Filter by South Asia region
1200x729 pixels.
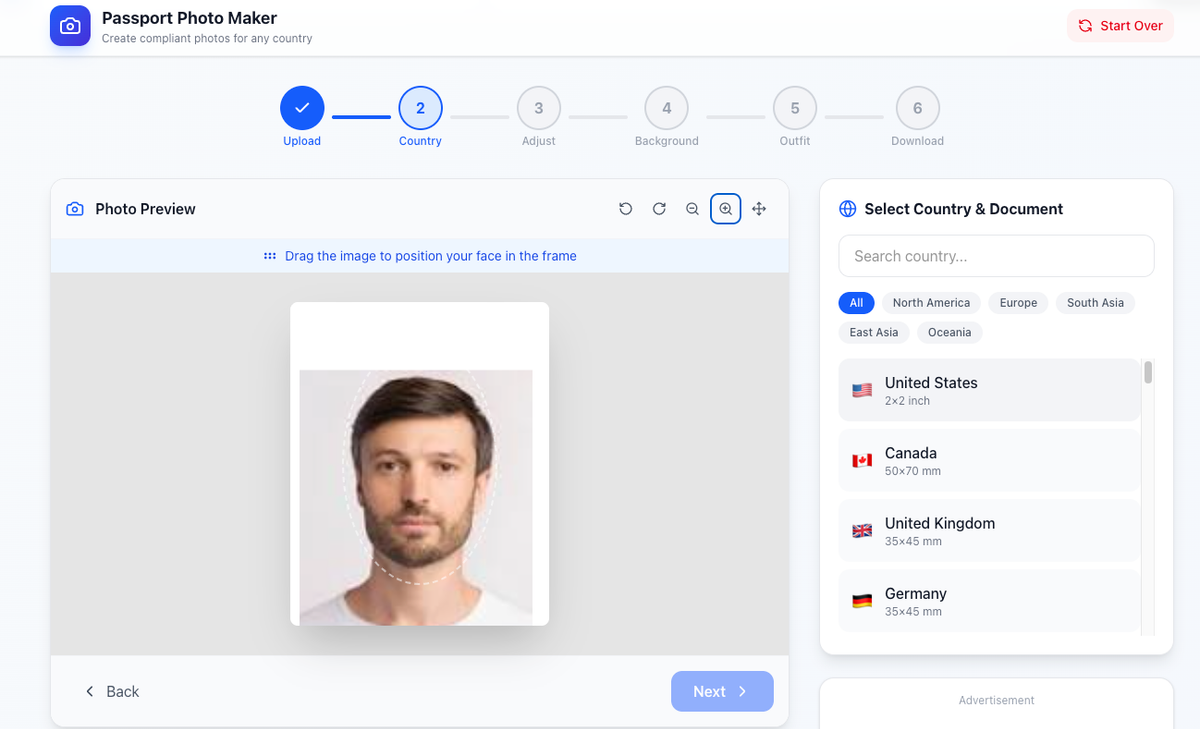(1095, 303)
